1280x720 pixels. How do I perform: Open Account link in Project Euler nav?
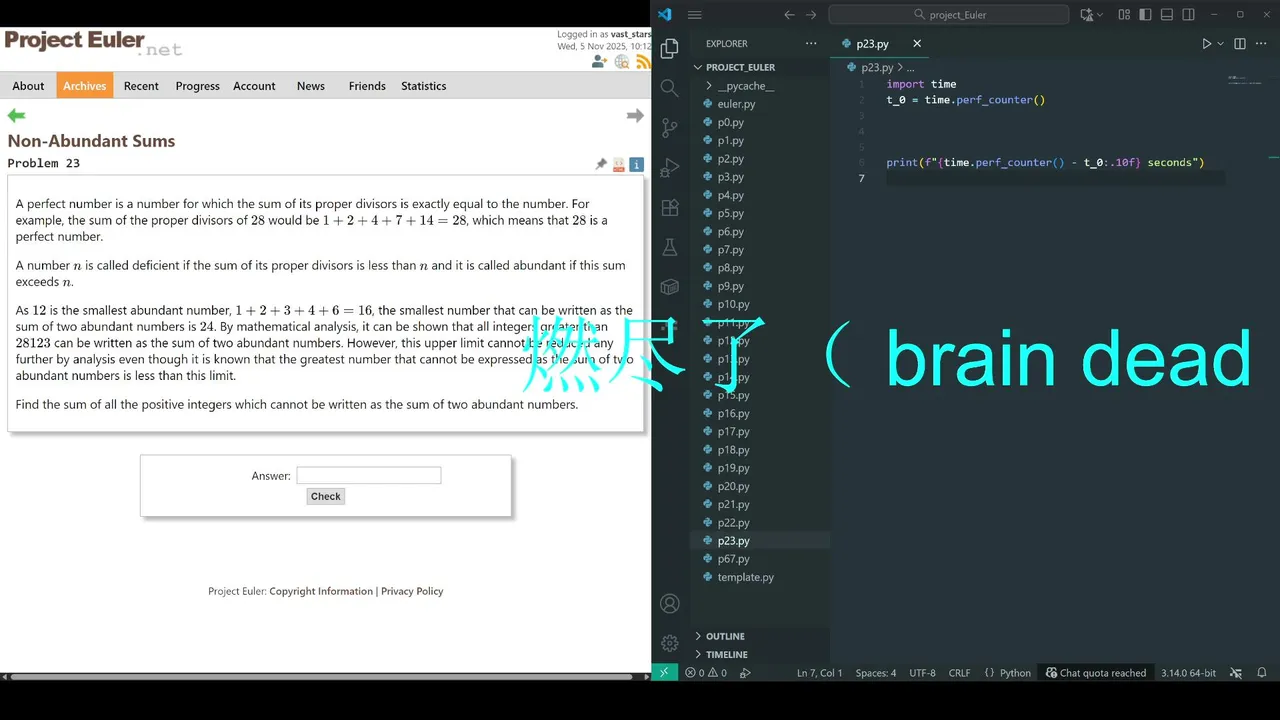click(254, 86)
